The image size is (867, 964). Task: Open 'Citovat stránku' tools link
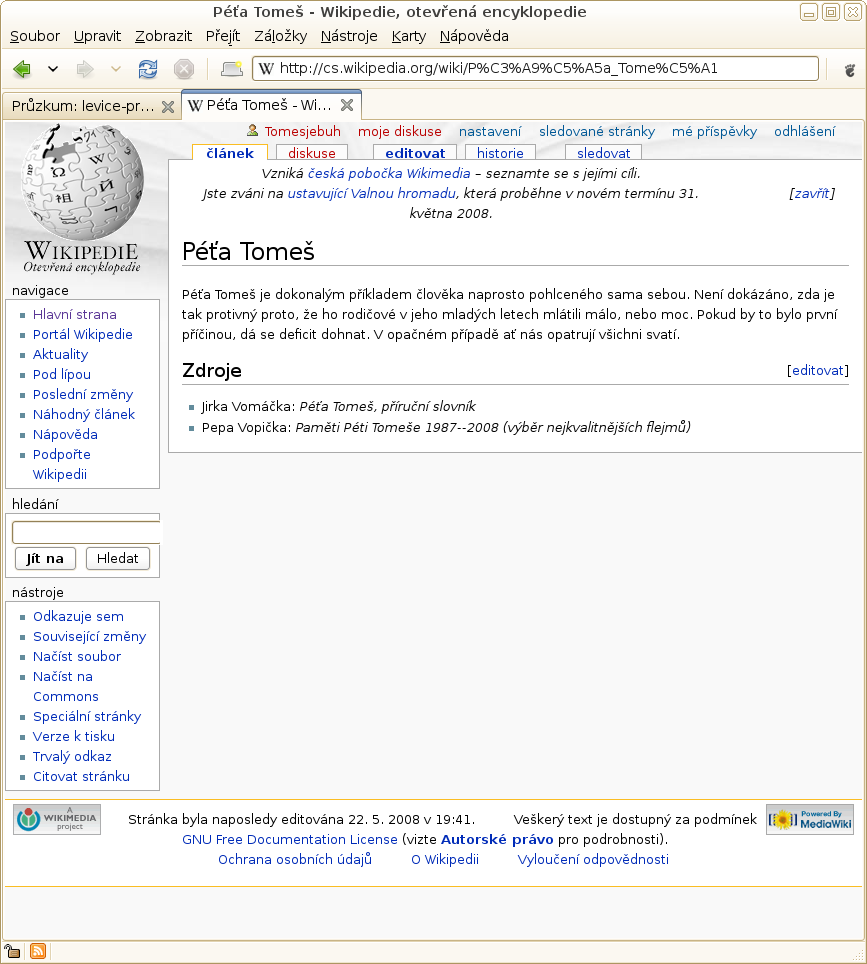[81, 776]
